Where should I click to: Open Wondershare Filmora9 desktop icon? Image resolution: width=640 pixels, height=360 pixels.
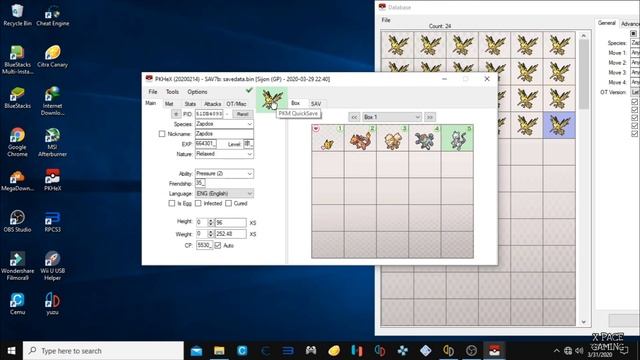point(17,266)
